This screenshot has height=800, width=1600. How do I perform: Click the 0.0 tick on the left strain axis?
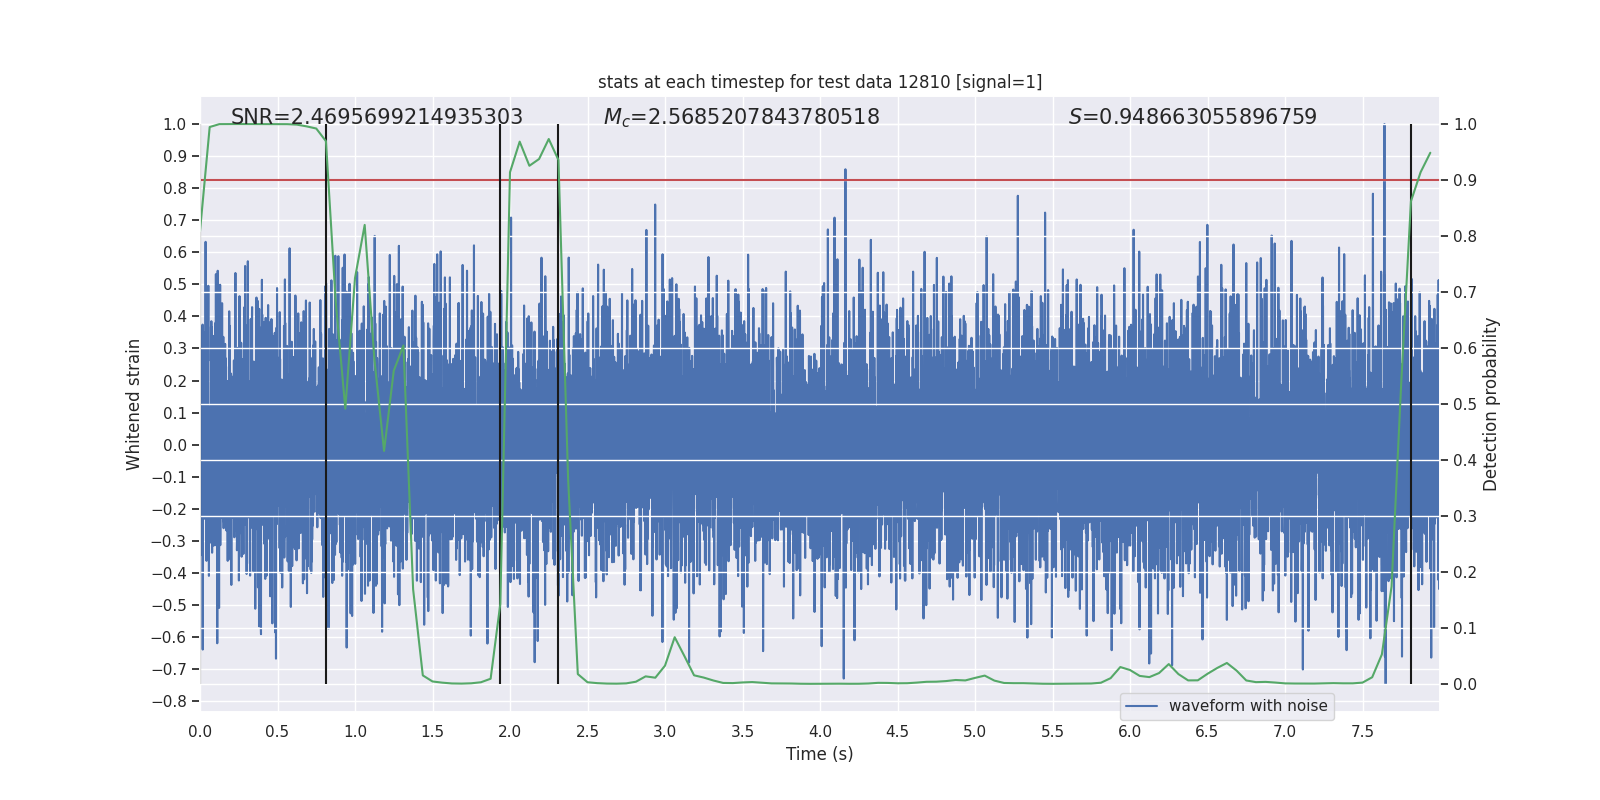point(174,445)
